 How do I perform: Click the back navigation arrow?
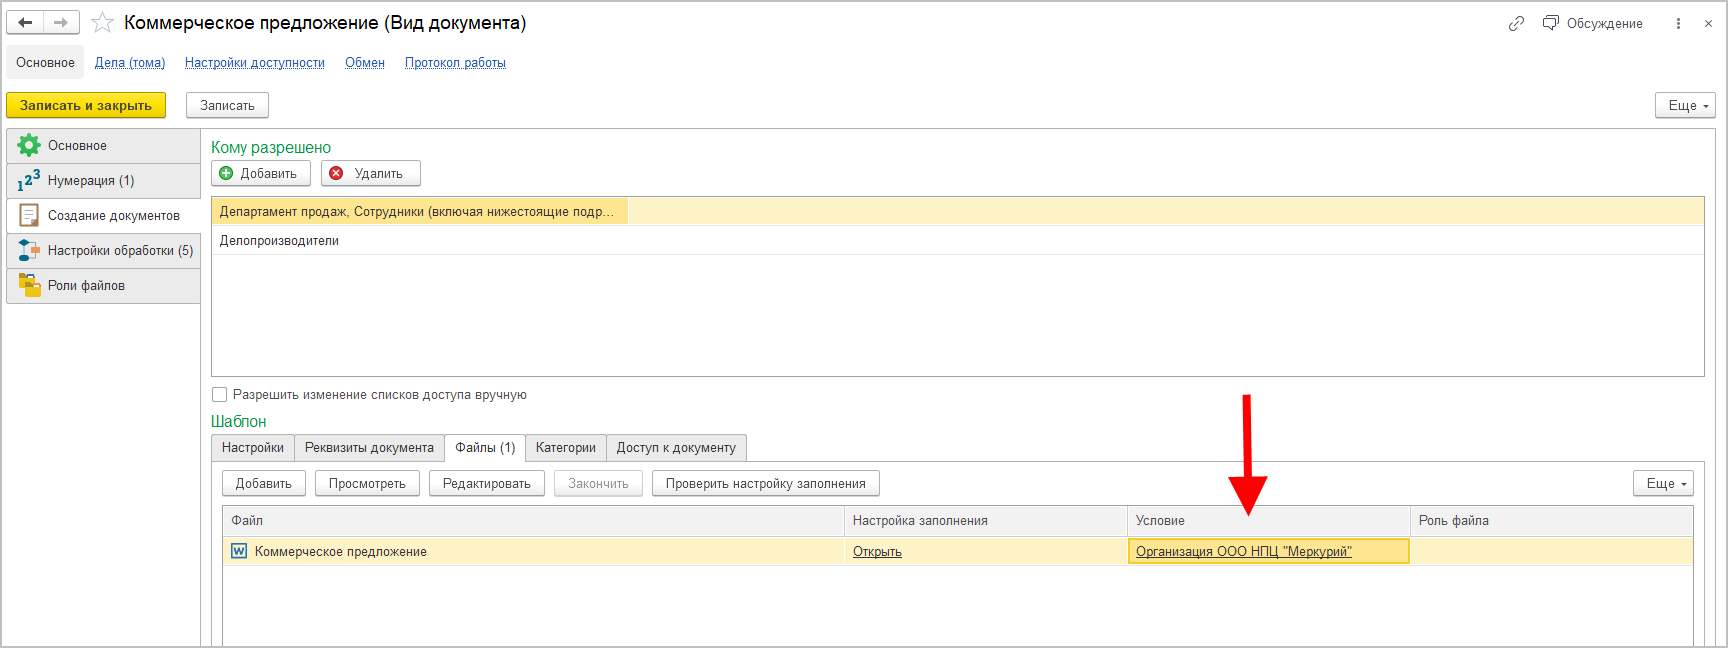[x=25, y=23]
